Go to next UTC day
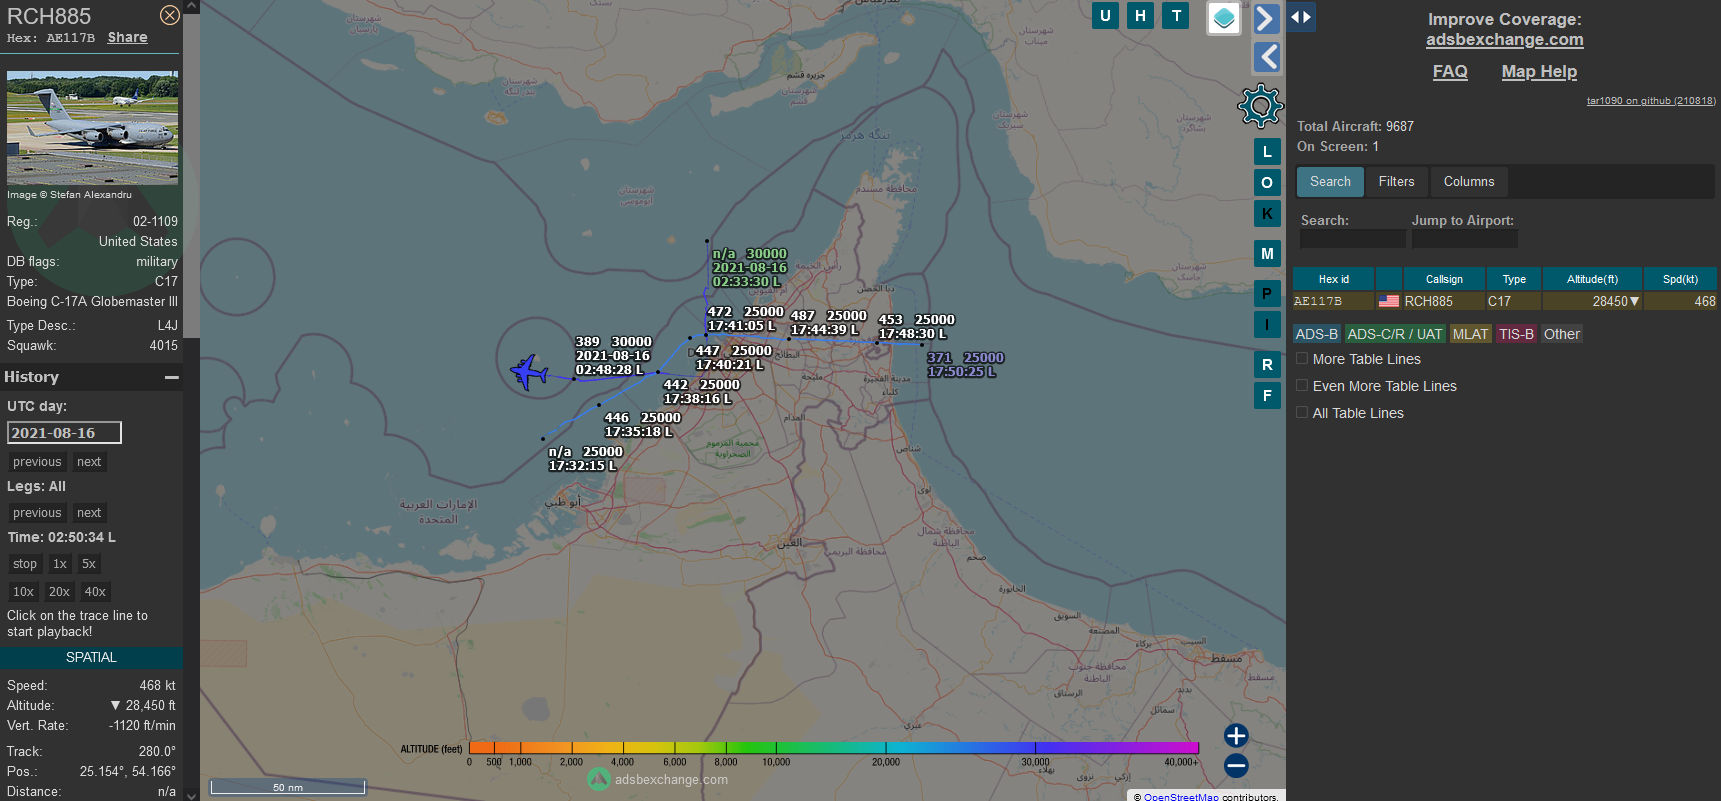This screenshot has height=801, width=1721. tap(89, 461)
